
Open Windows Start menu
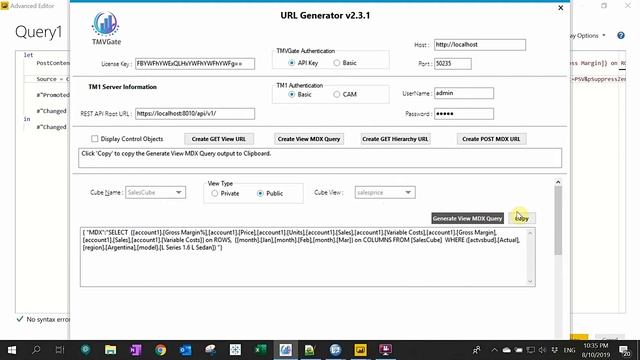pyautogui.click(x=12, y=350)
